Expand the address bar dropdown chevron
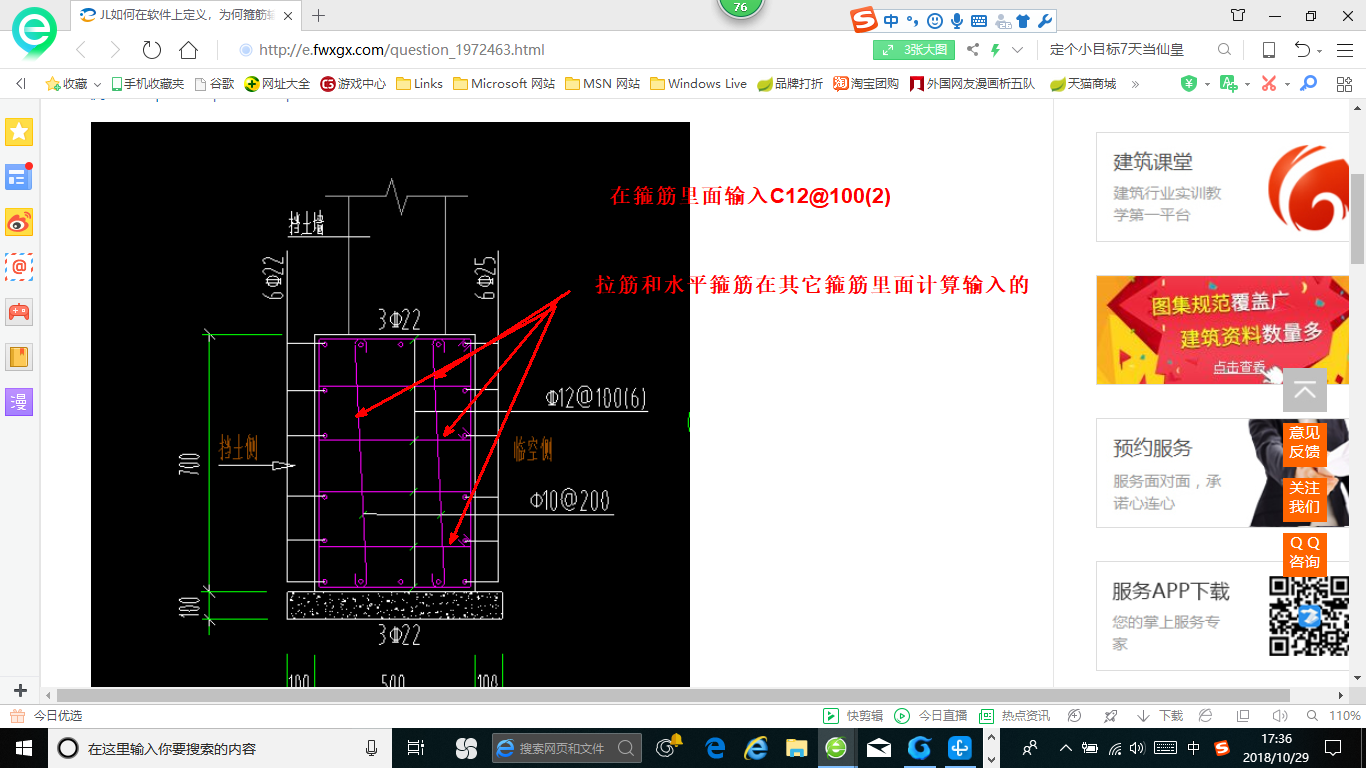This screenshot has height=768, width=1366. pos(1018,50)
